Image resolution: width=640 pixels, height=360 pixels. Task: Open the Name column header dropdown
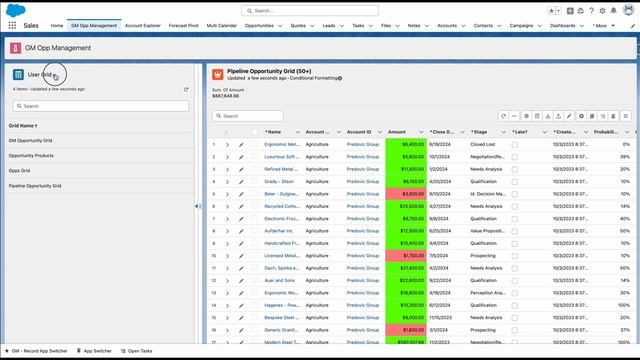297,132
